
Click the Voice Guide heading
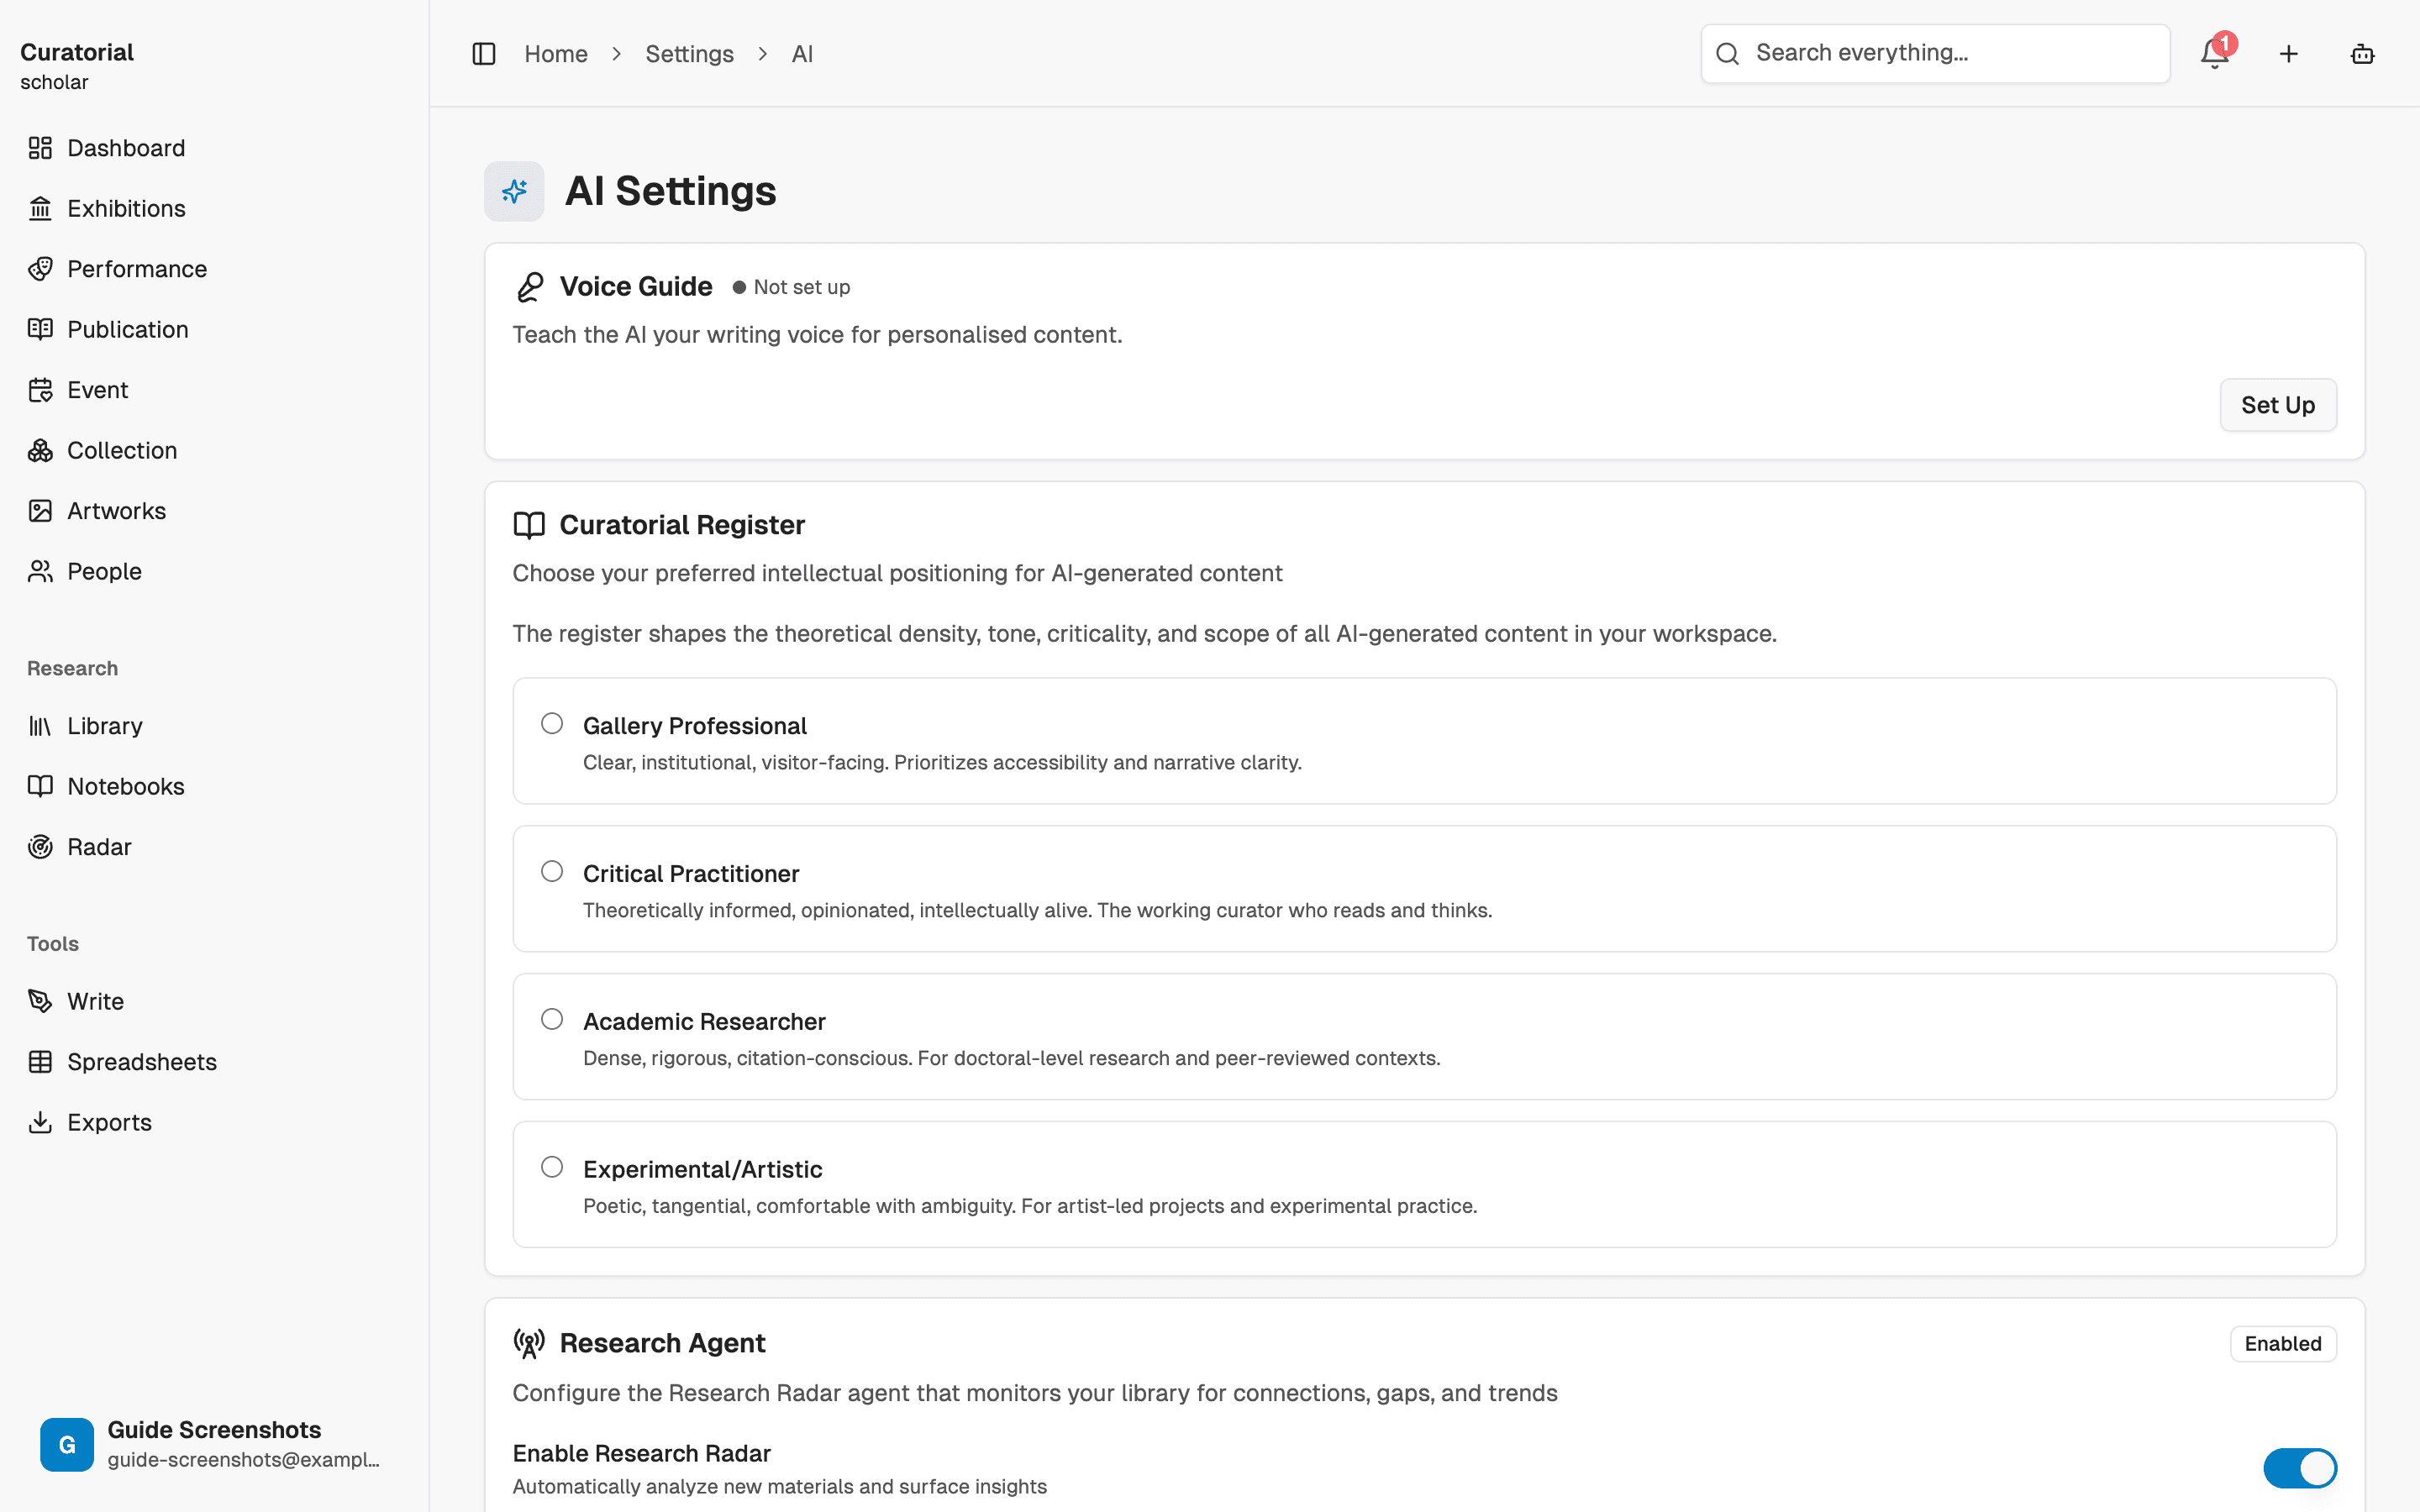636,287
